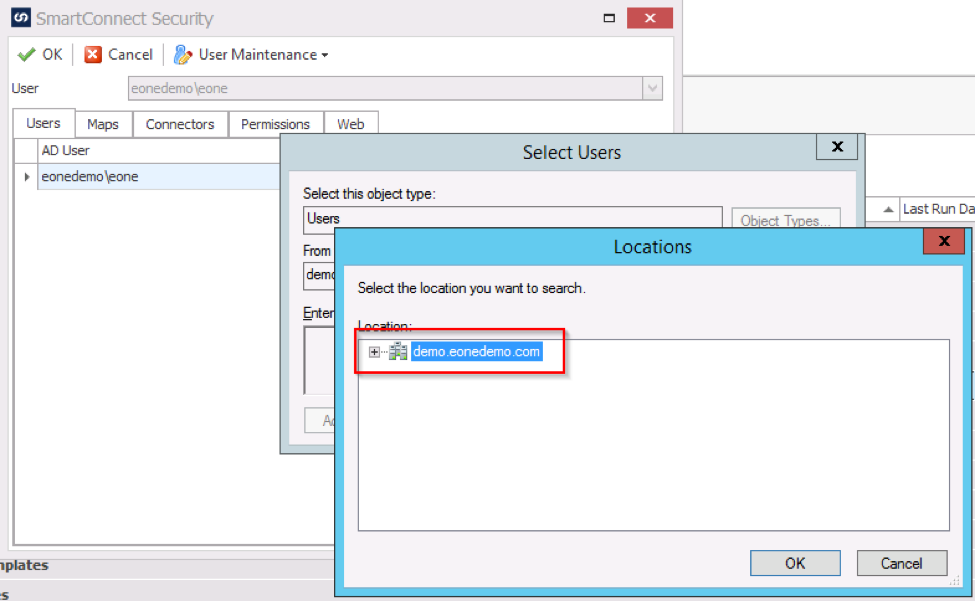
Task: Select the Web tab
Action: pyautogui.click(x=351, y=124)
